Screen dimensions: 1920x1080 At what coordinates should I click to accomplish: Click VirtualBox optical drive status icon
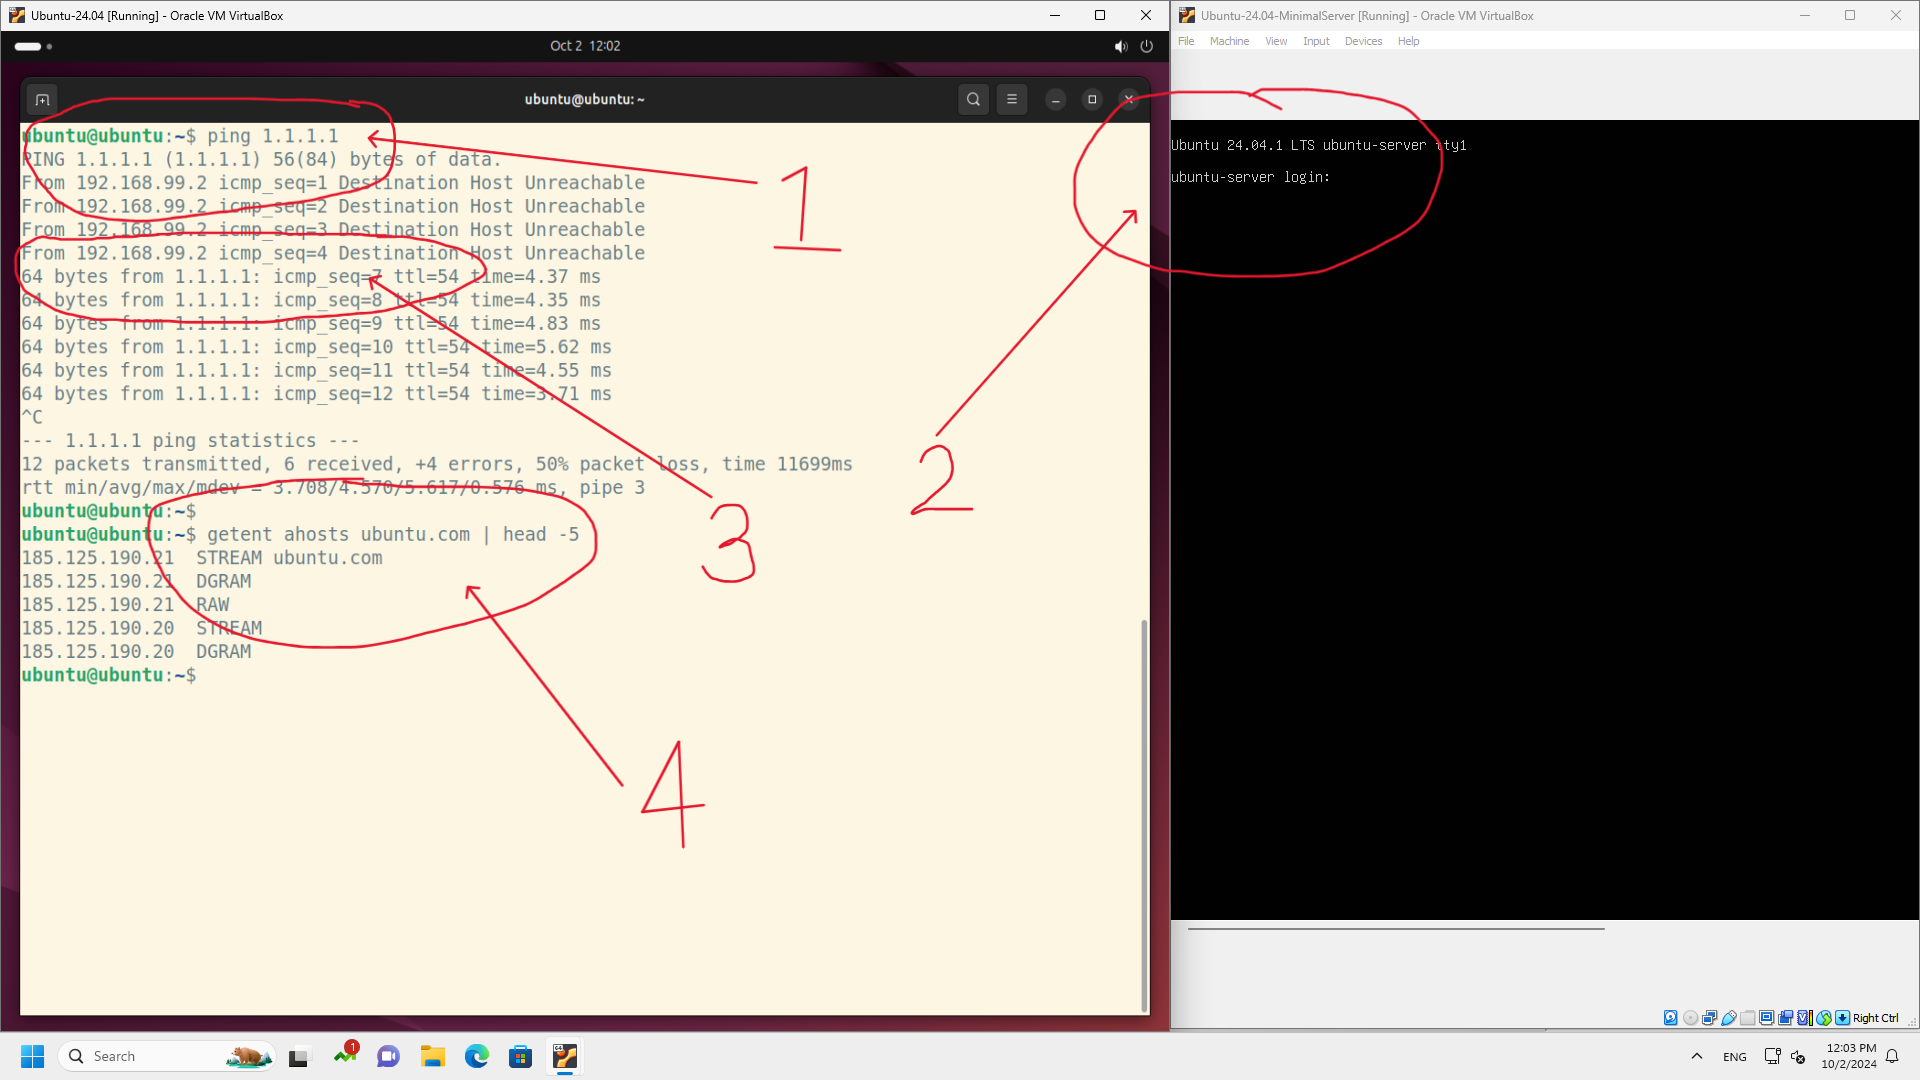[1690, 1018]
